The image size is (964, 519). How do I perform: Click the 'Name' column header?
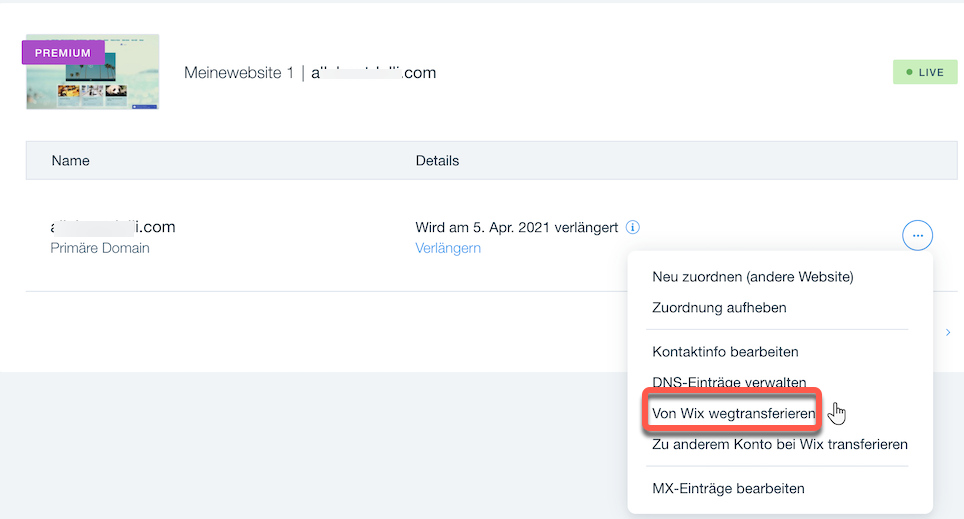(70, 160)
